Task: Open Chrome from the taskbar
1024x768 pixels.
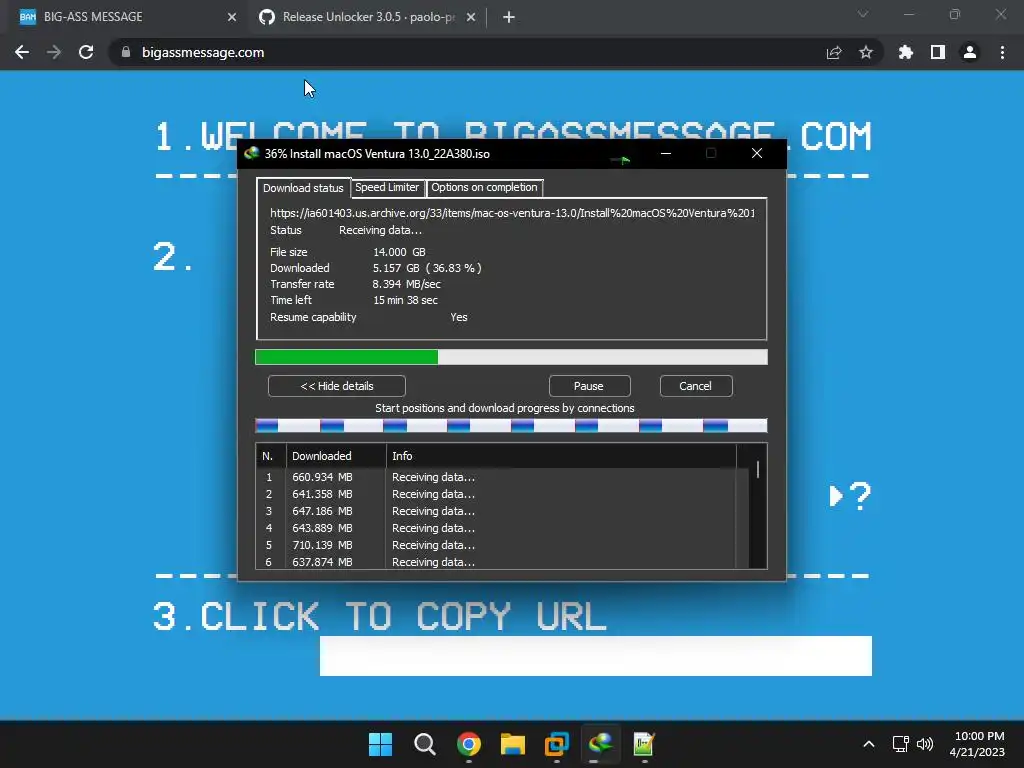Action: point(469,744)
